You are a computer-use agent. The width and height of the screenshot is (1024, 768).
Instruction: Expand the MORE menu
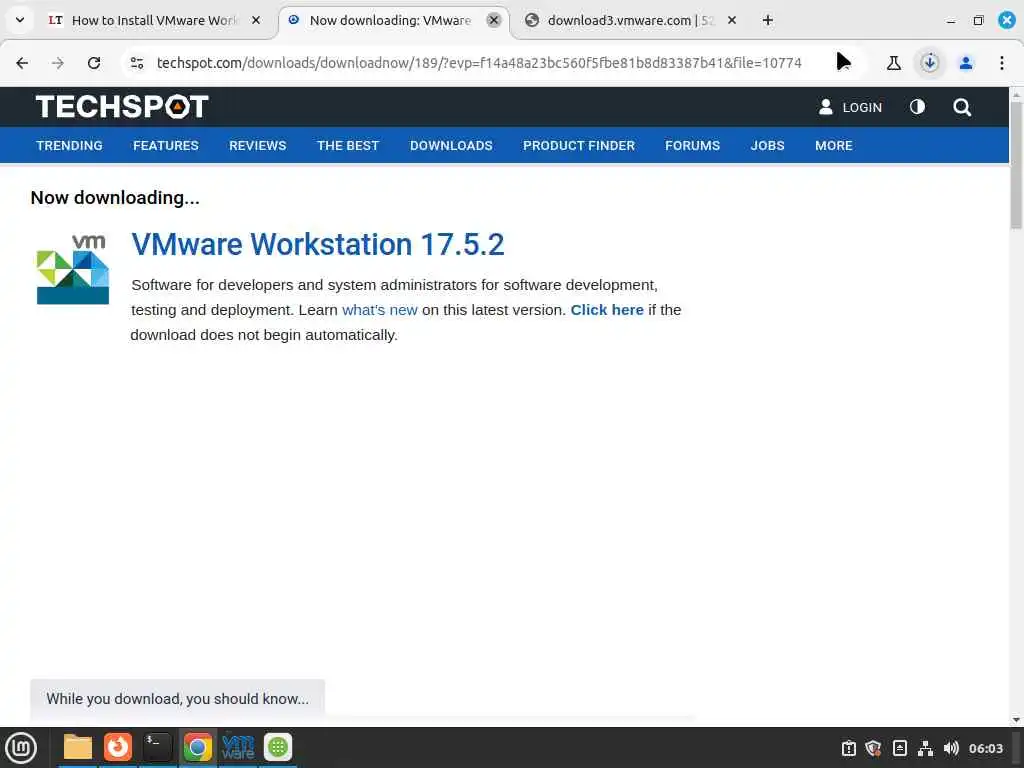833,145
